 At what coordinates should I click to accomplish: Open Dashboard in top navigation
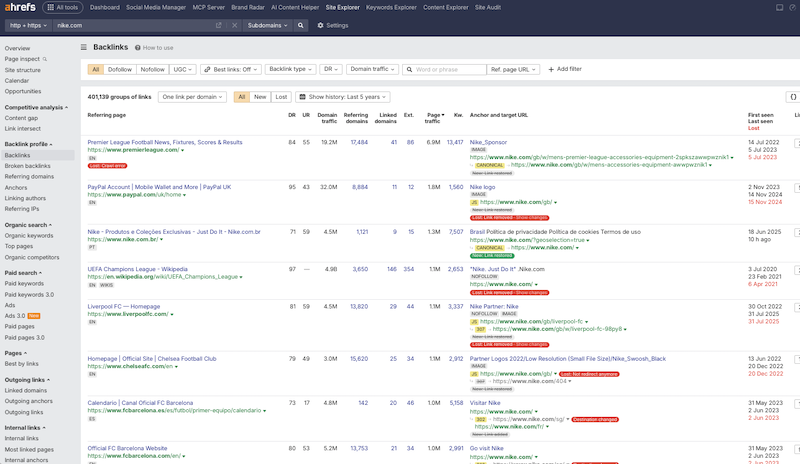[105, 7]
